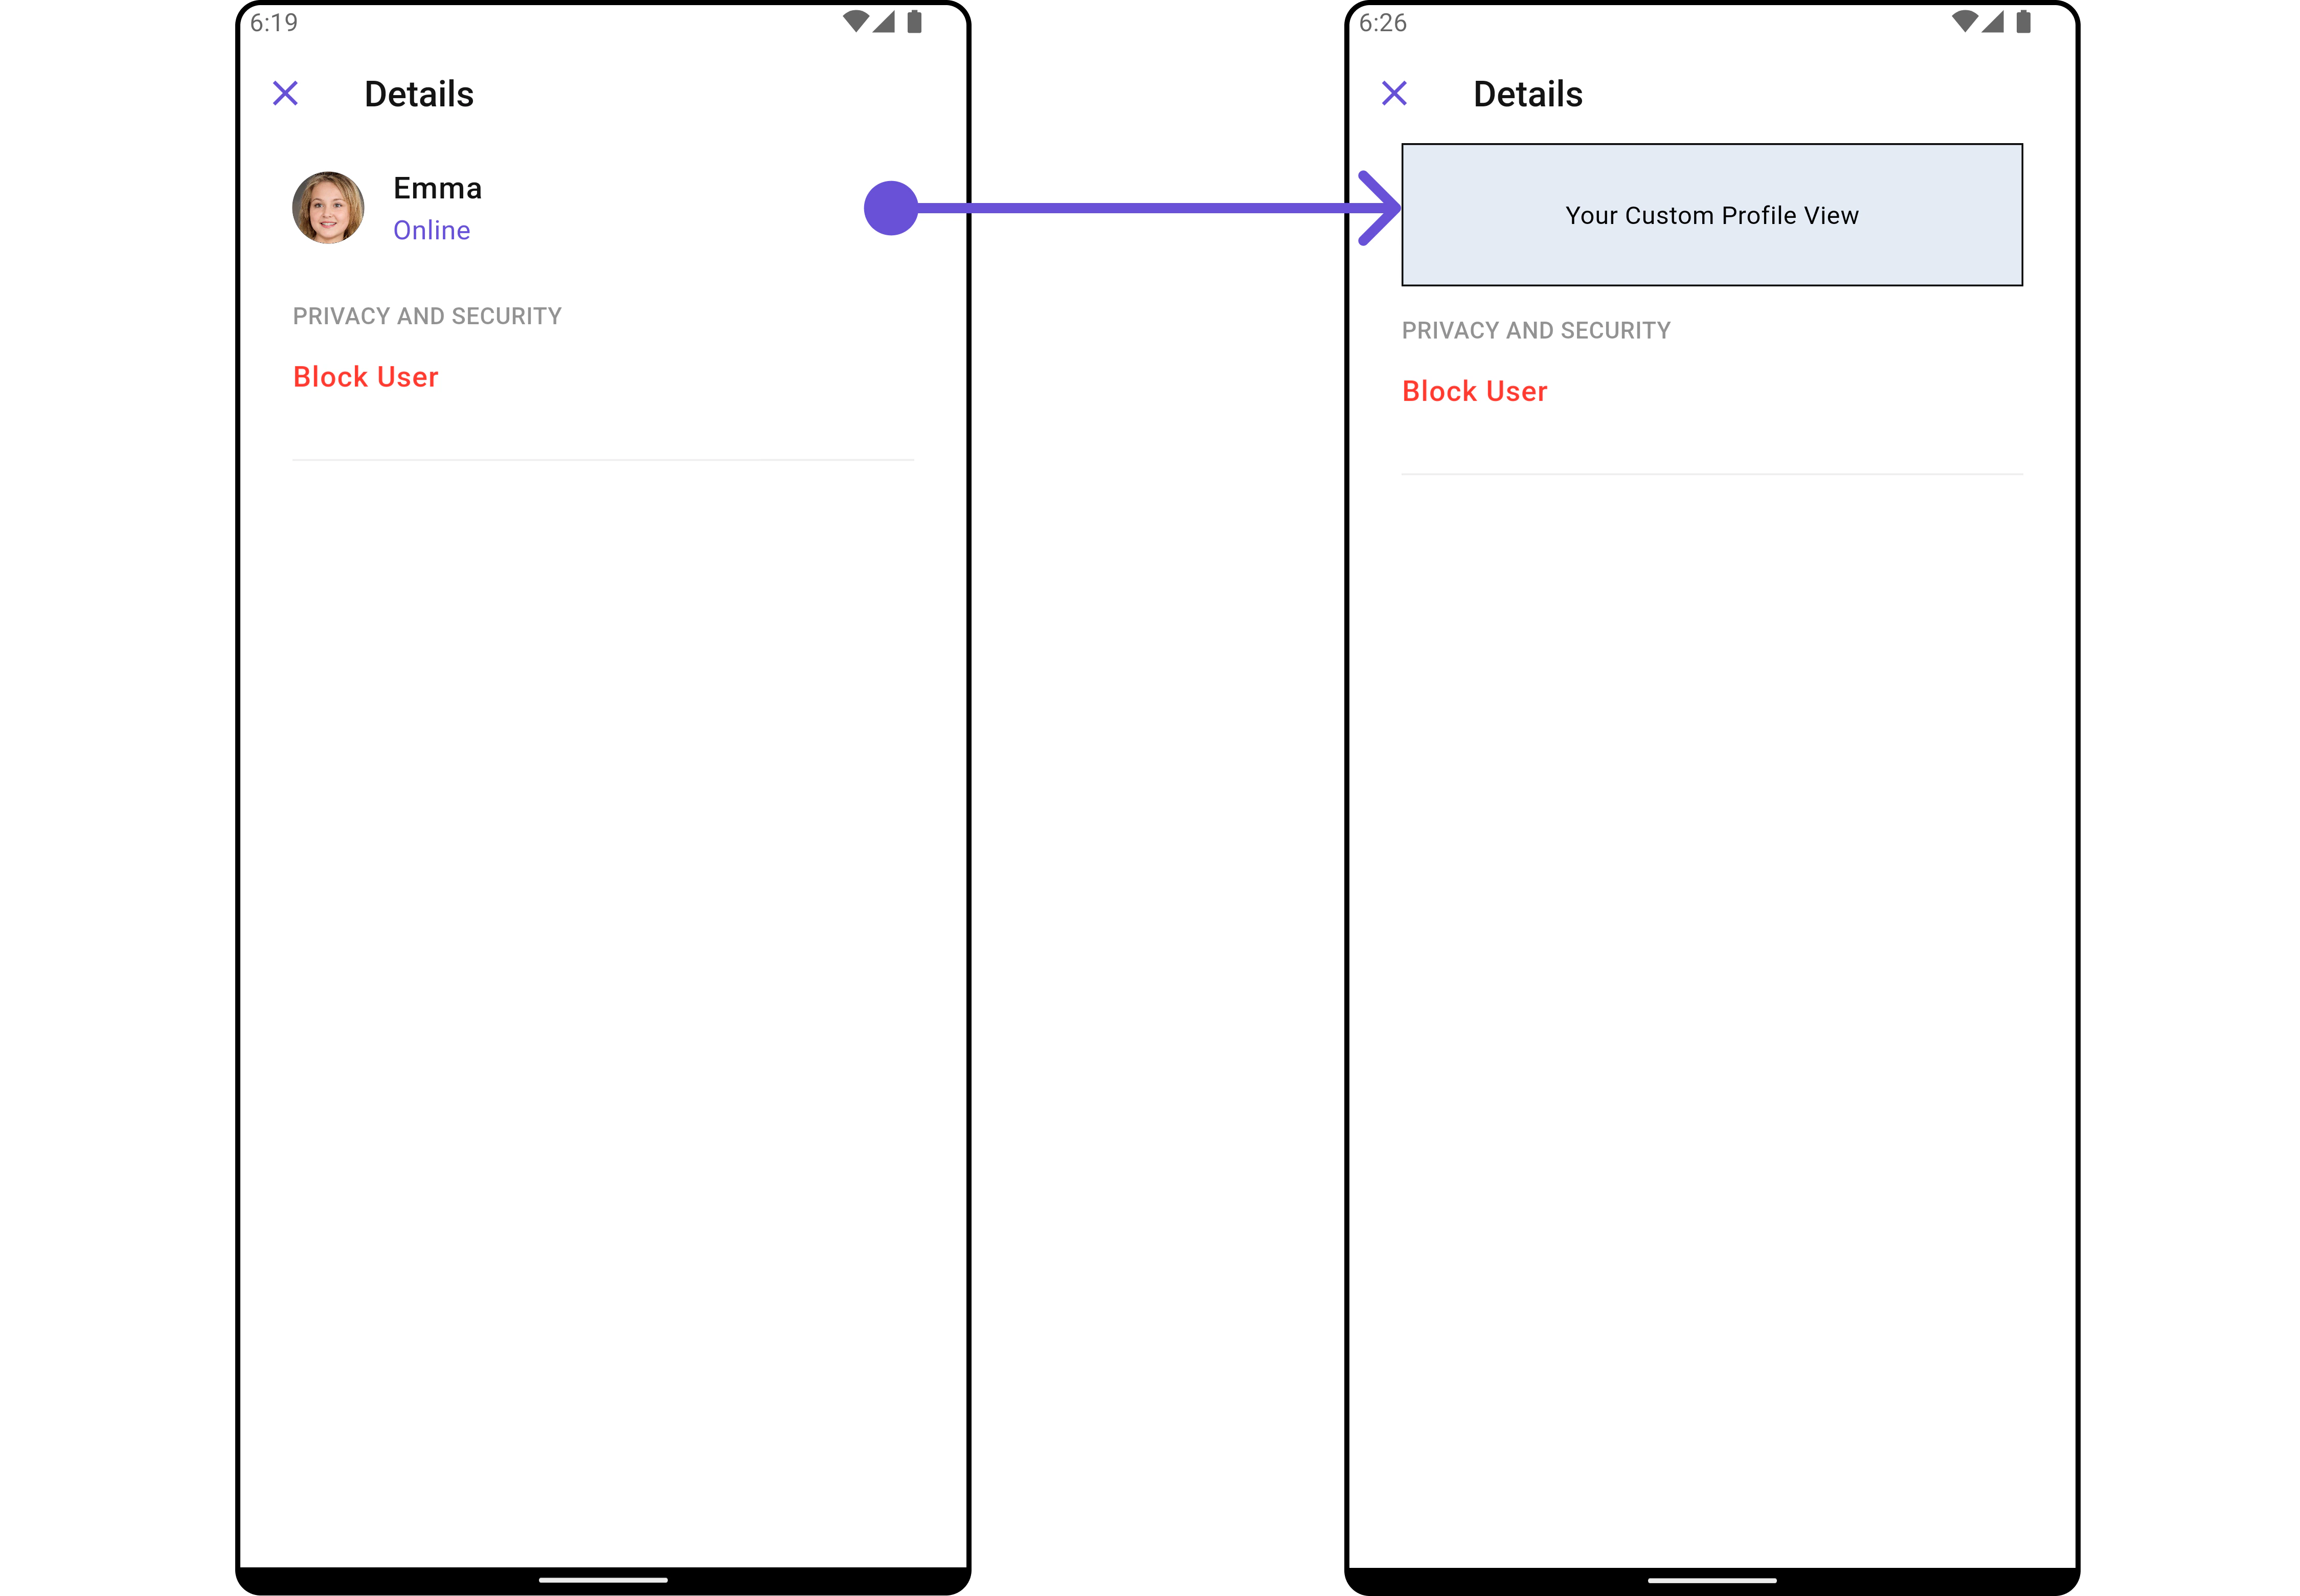Tap Block User on right screen
2300x1596 pixels.
[x=1474, y=391]
